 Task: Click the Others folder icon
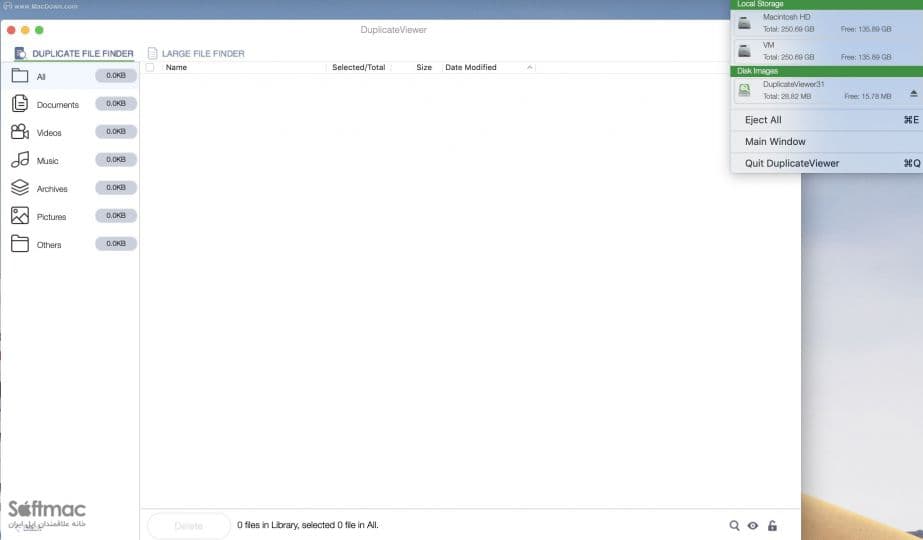[19, 244]
